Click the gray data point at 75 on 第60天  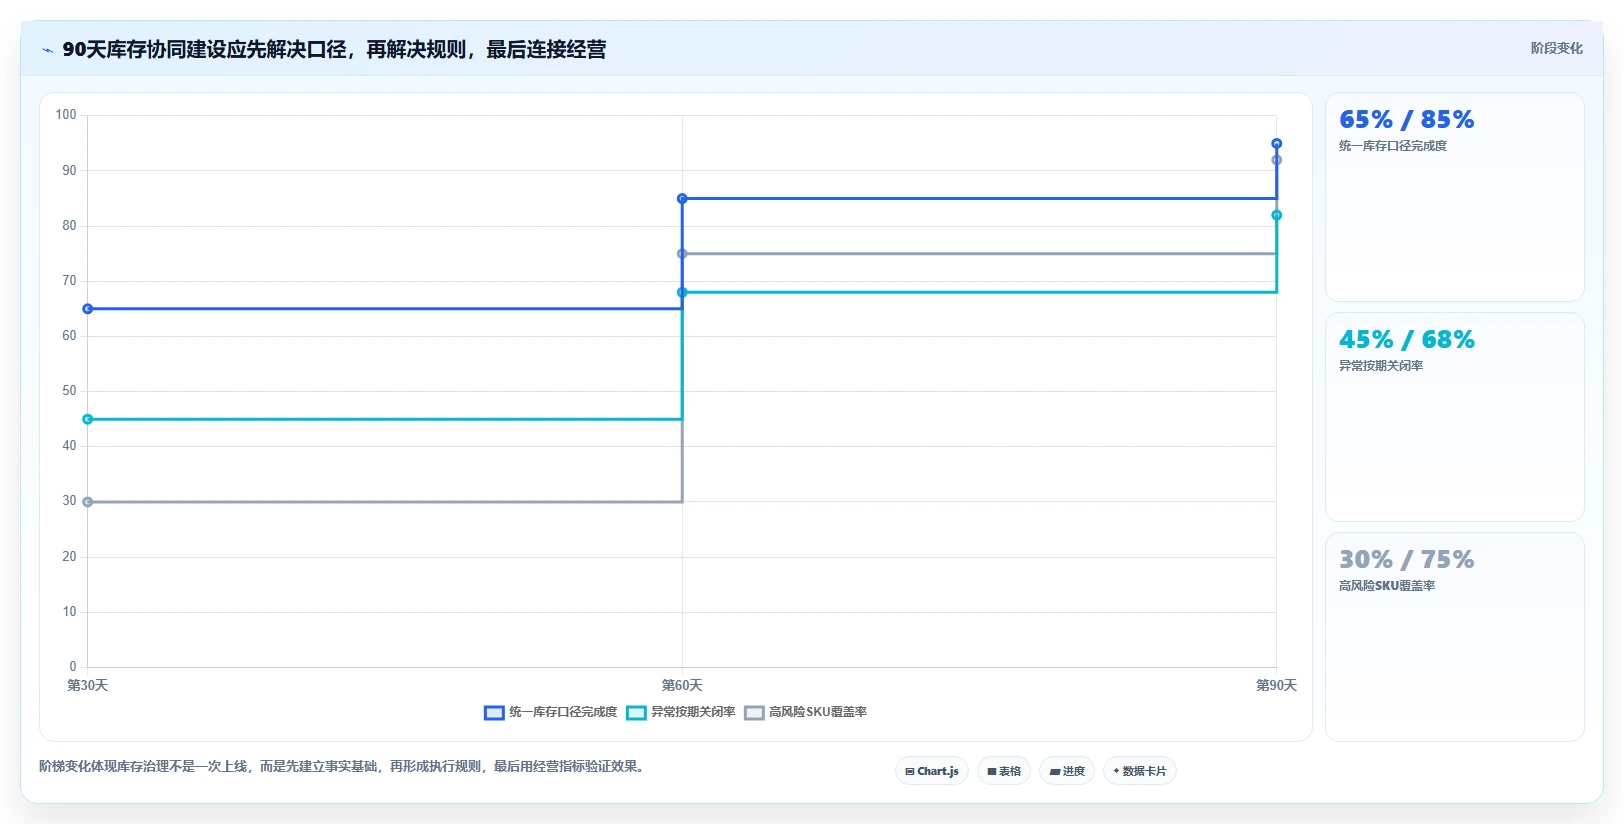(682, 254)
